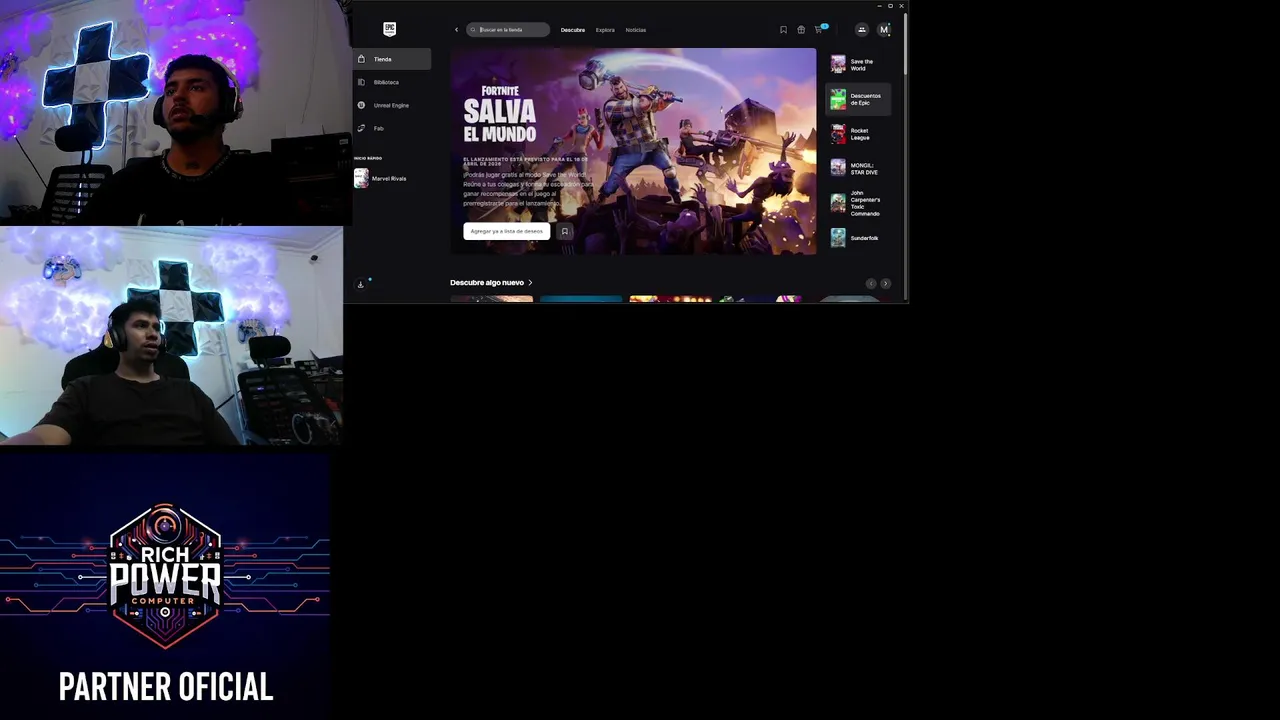The width and height of the screenshot is (1280, 720).
Task: Launch Marvel Rivals from quick start
Action: tap(381, 178)
